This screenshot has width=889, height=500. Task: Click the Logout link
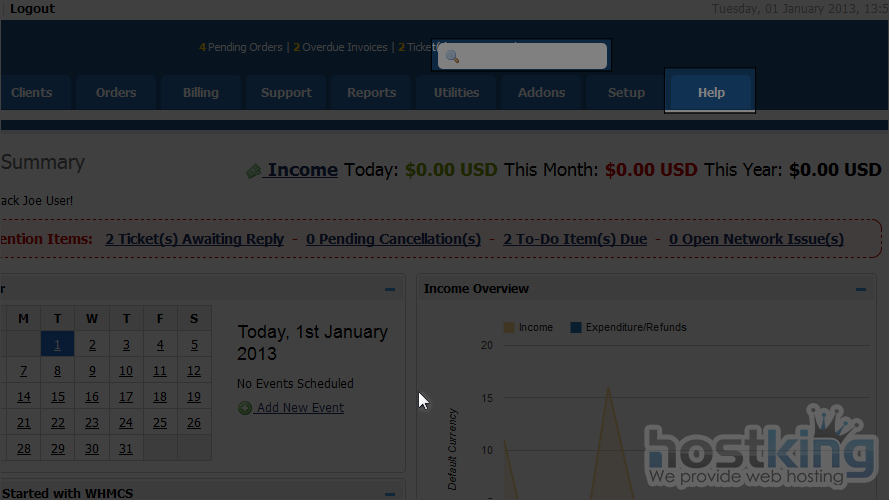click(x=32, y=9)
